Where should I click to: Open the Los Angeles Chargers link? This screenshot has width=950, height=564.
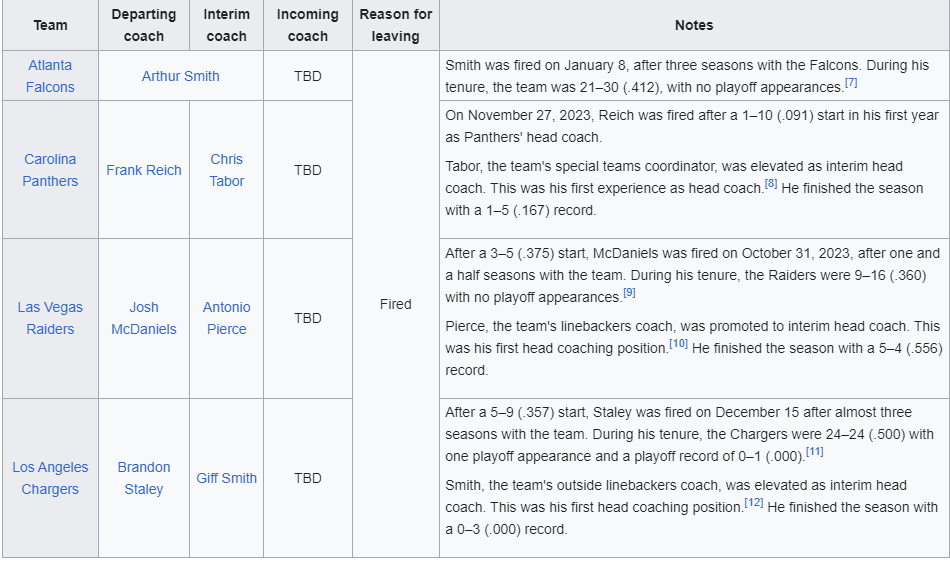pyautogui.click(x=50, y=478)
